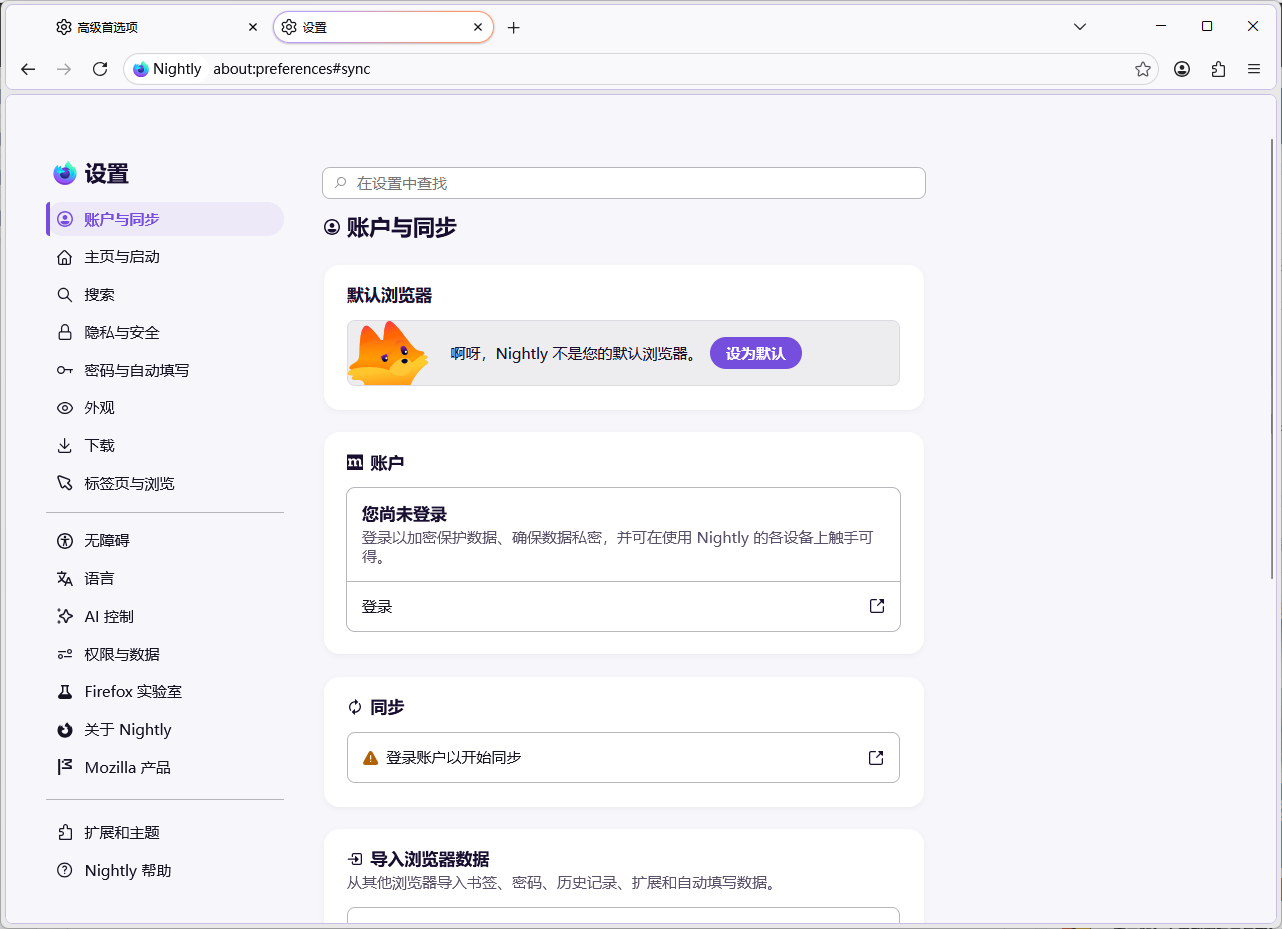This screenshot has height=929, width=1282.
Task: Close the 设置 tab
Action: pyautogui.click(x=478, y=27)
